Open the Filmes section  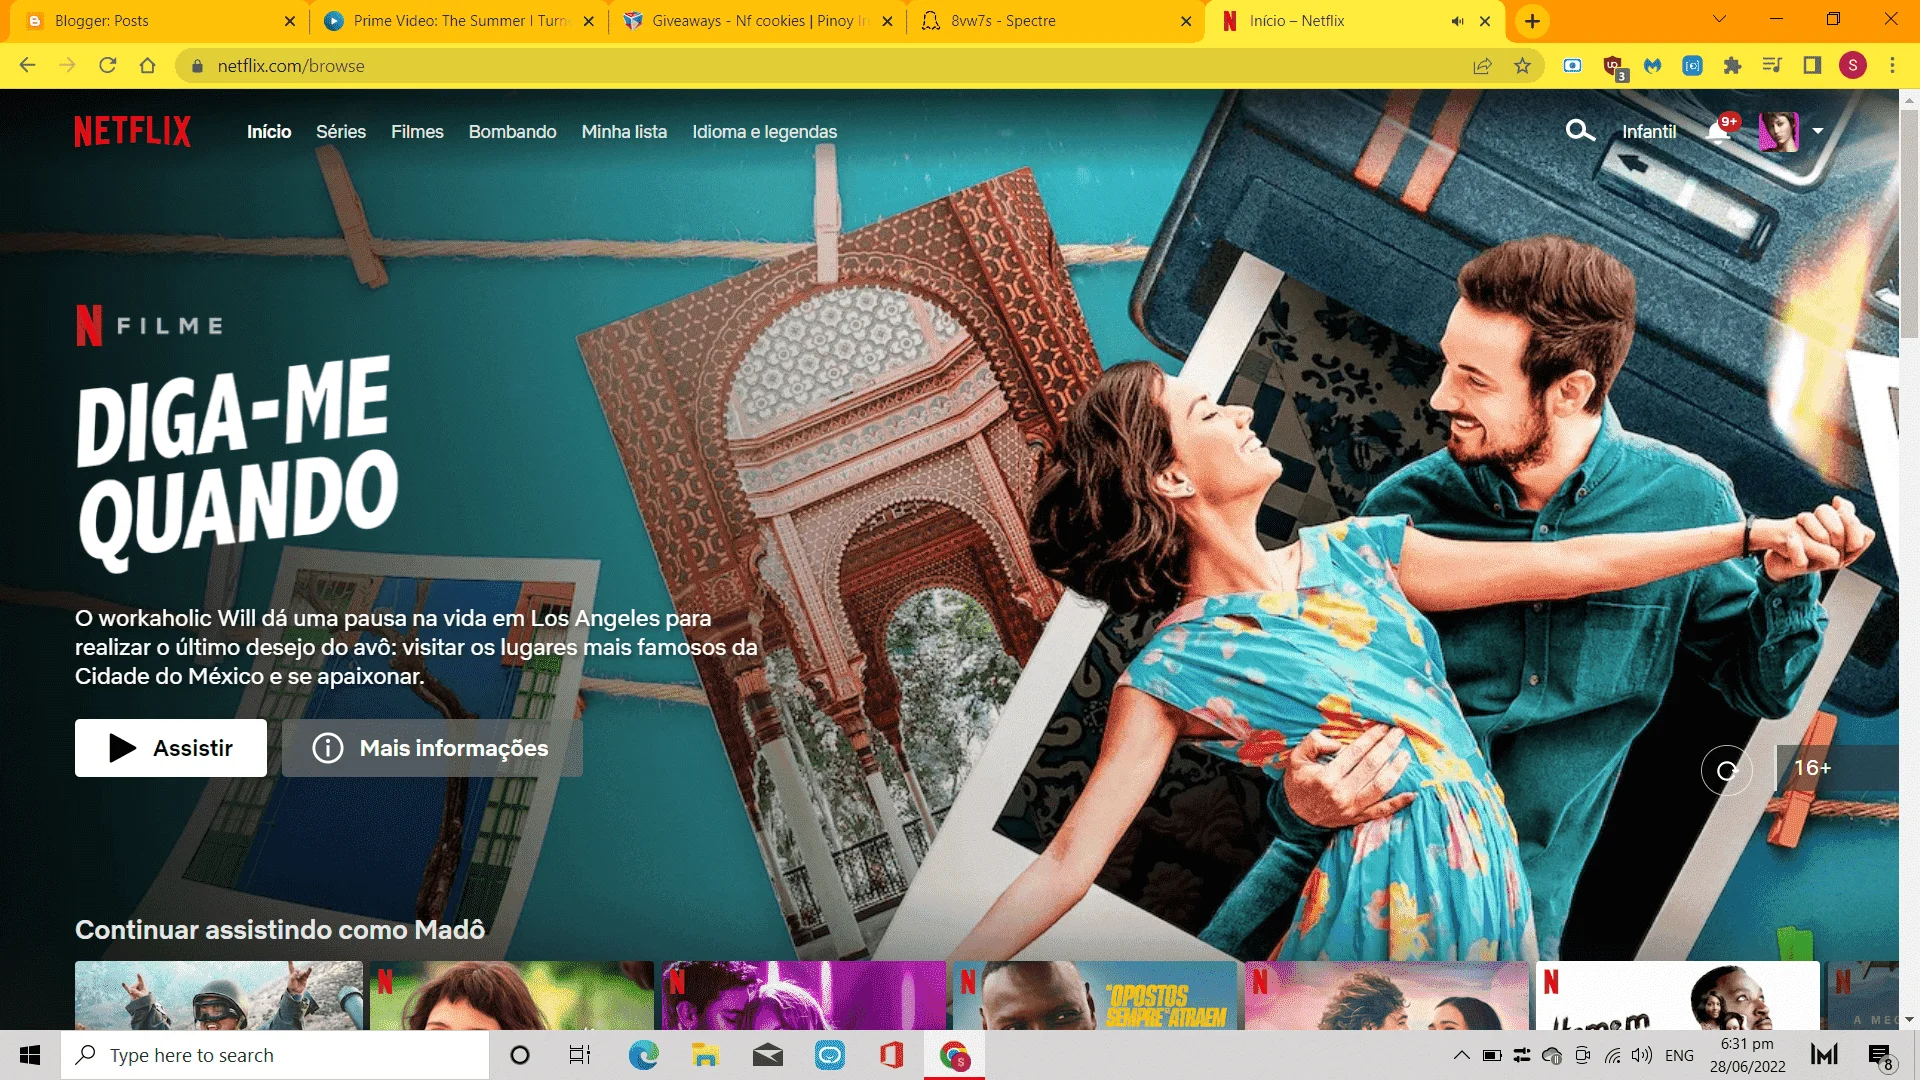click(417, 132)
